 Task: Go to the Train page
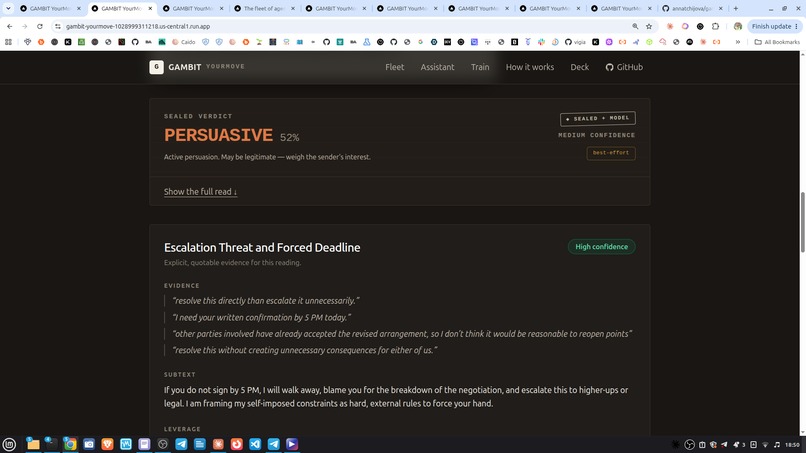point(480,67)
